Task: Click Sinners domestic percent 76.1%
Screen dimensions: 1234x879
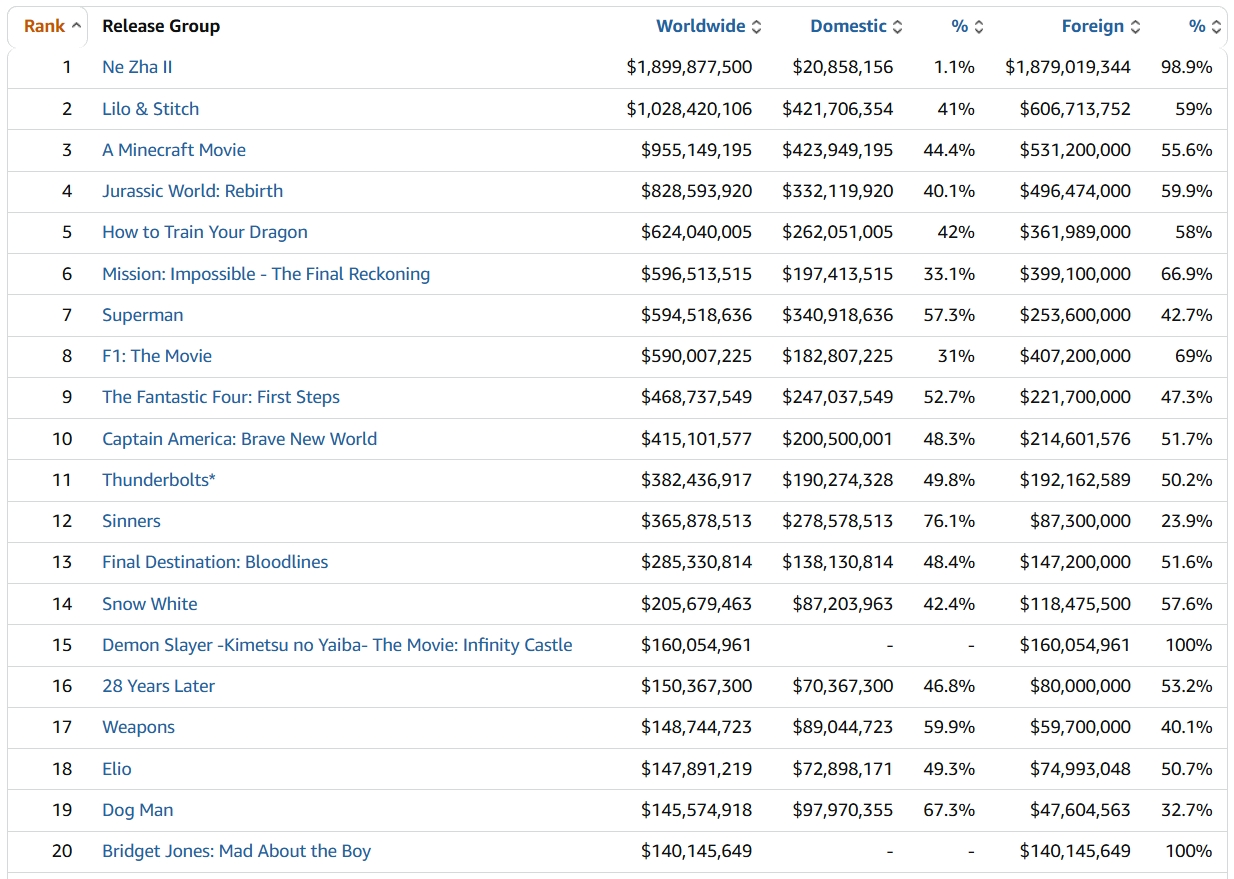Action: [949, 521]
